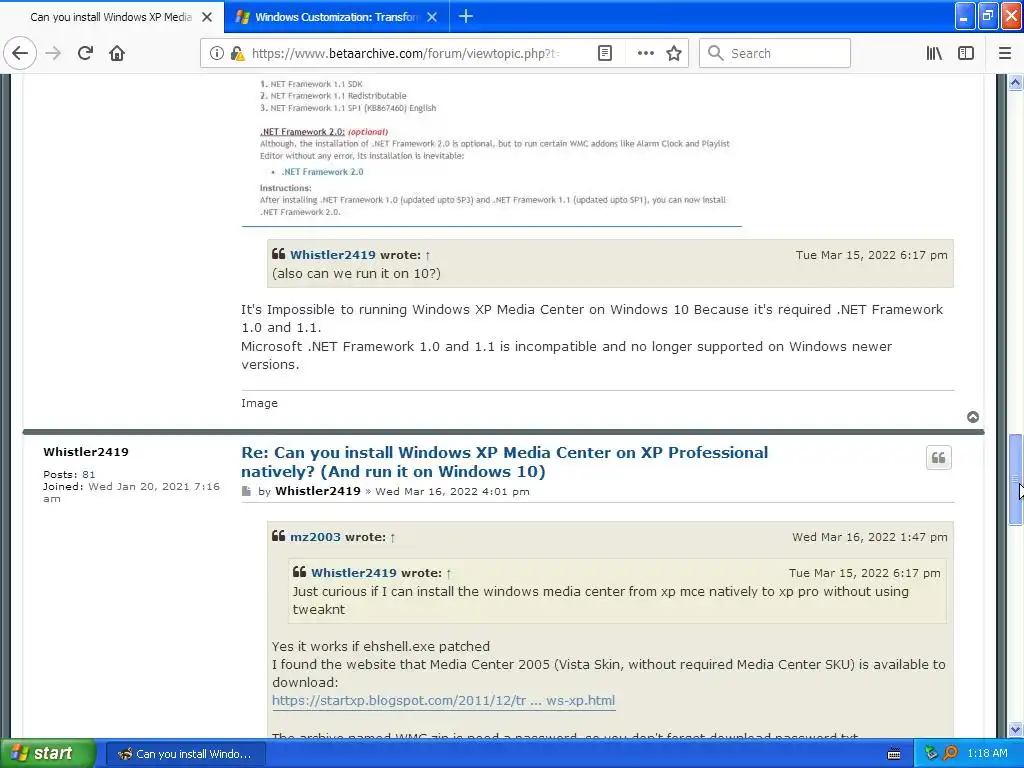The image size is (1024, 768).
Task: Click the address bar URL field
Action: pyautogui.click(x=405, y=54)
